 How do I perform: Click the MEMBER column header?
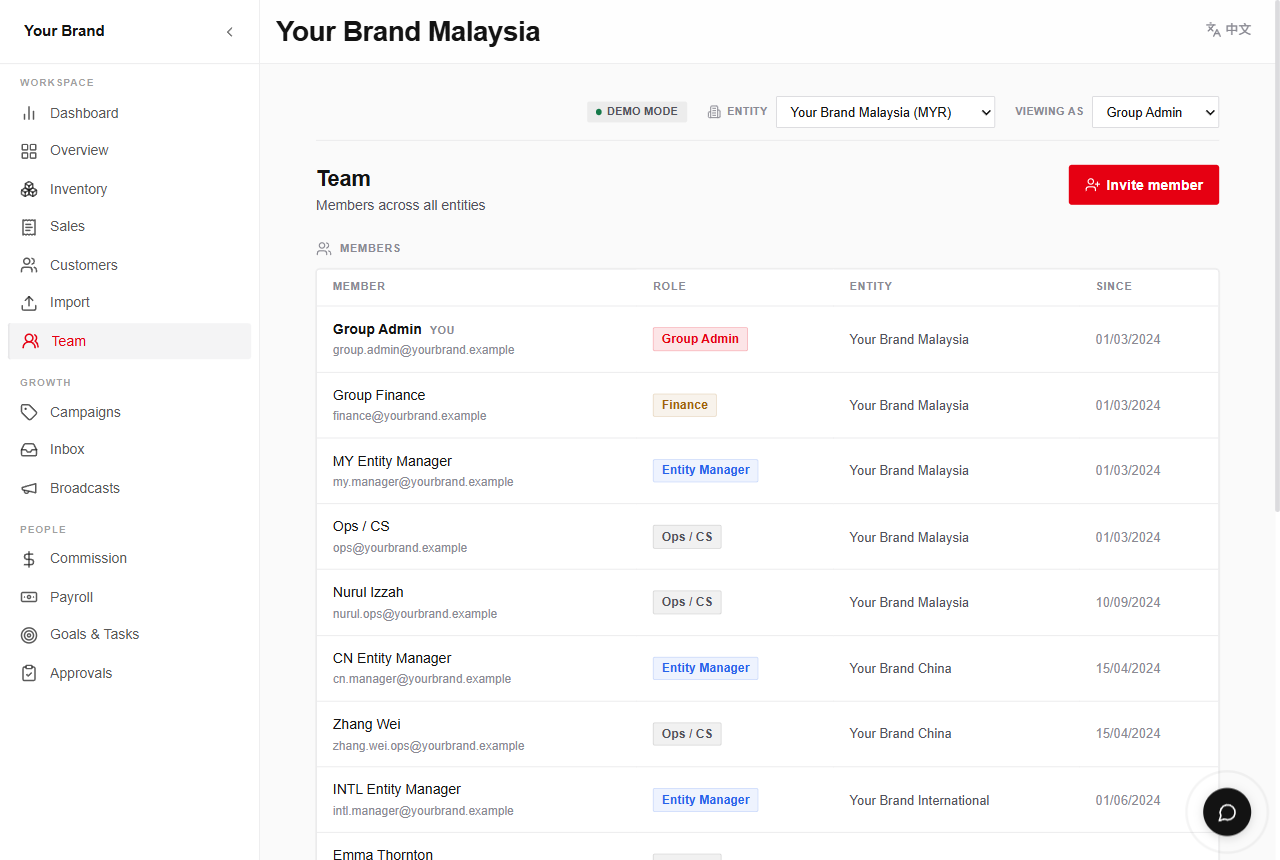pos(359,287)
